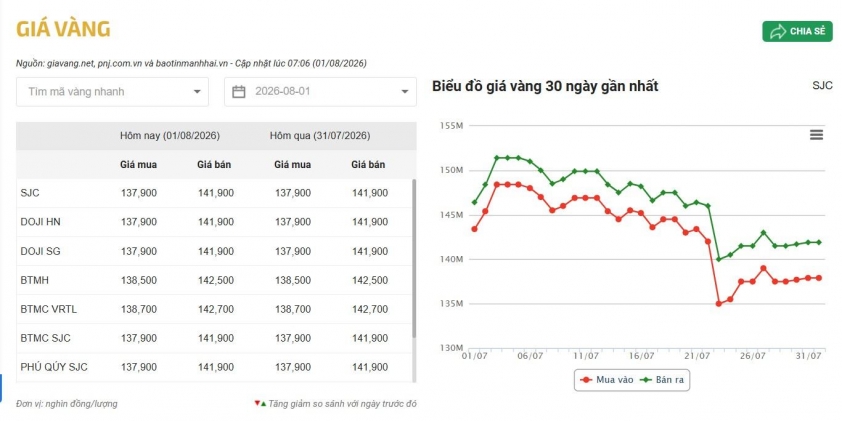Click the GIÁ VÀNG page heading

click(x=63, y=29)
